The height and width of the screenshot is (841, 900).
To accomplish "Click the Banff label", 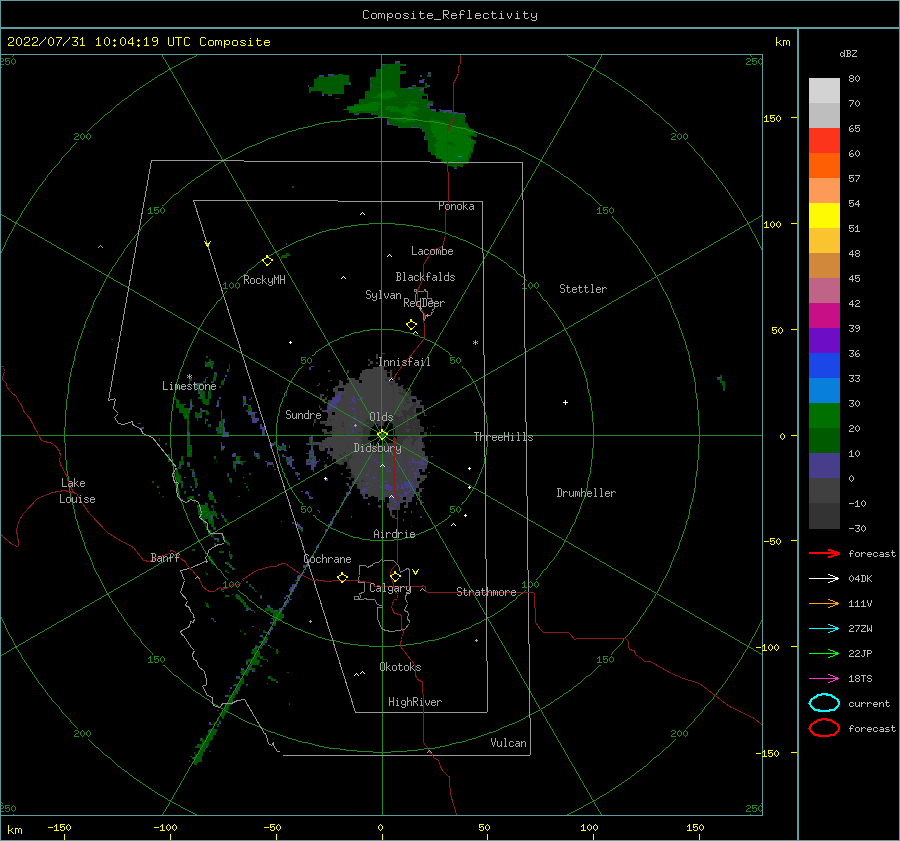I will (165, 557).
